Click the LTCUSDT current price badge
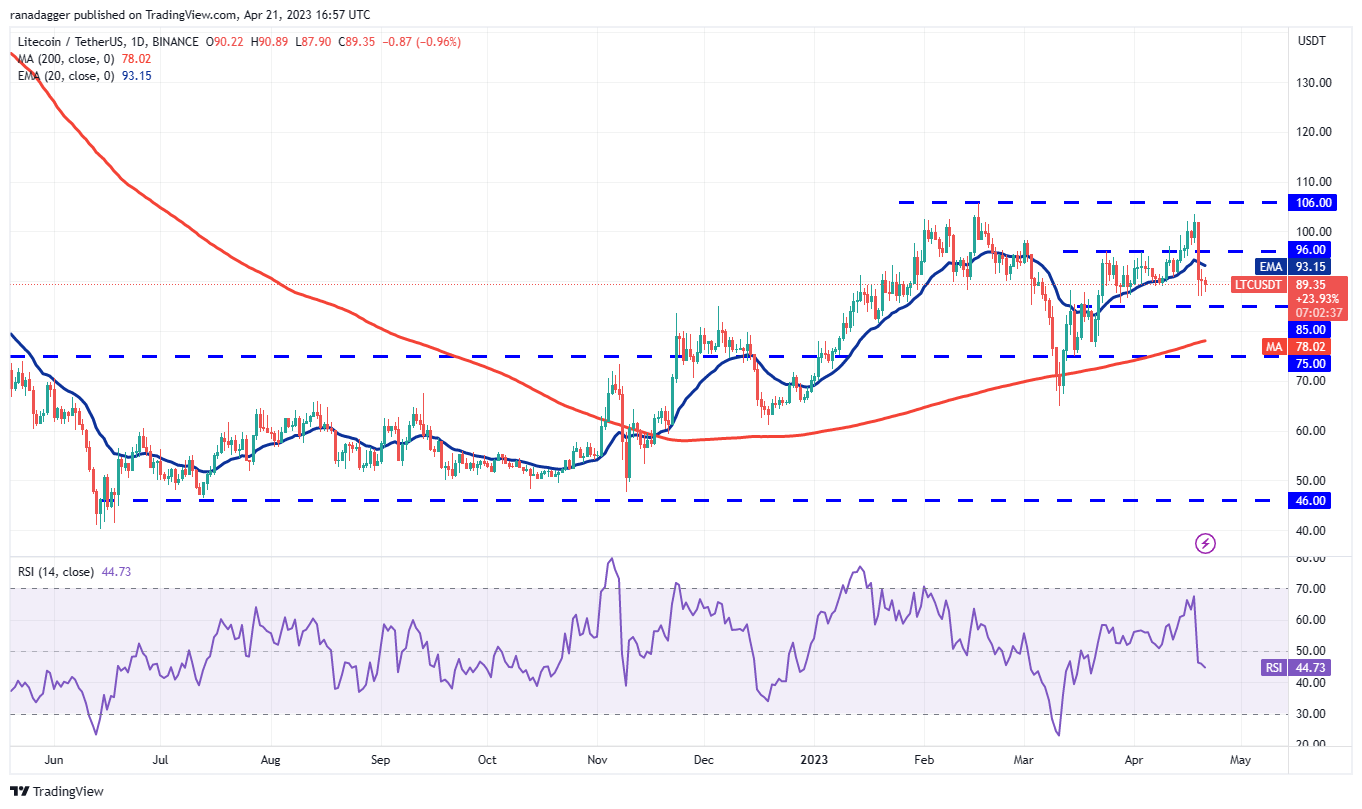 [1257, 285]
